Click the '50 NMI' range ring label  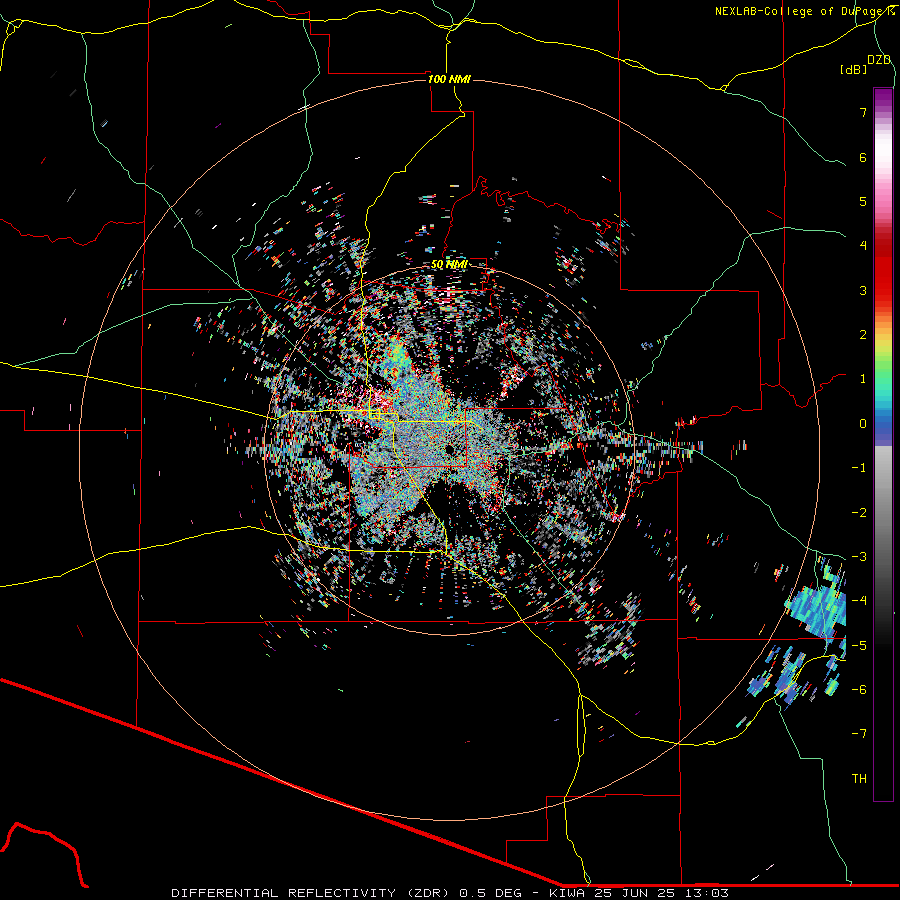(x=449, y=264)
